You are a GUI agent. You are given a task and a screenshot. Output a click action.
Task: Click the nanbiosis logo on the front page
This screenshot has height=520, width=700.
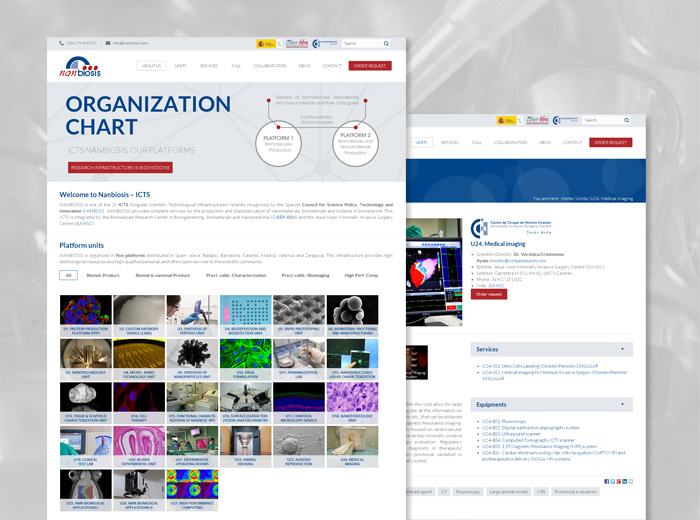coord(80,67)
